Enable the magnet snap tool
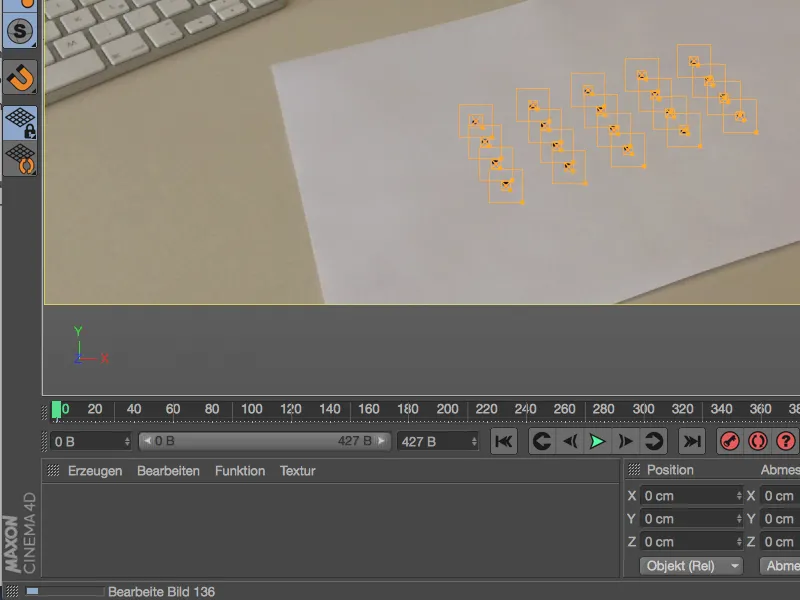Screen dimensions: 800x600 (x=20, y=78)
